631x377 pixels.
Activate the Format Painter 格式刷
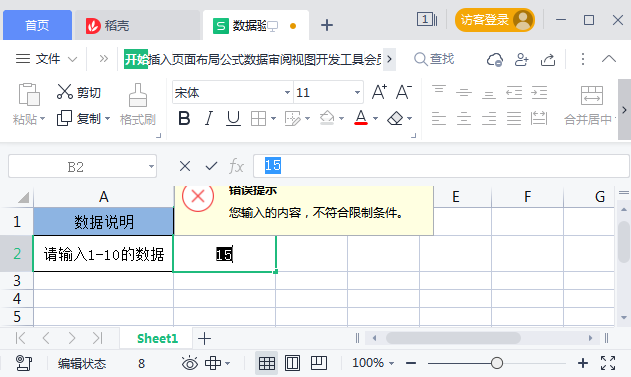pos(138,105)
